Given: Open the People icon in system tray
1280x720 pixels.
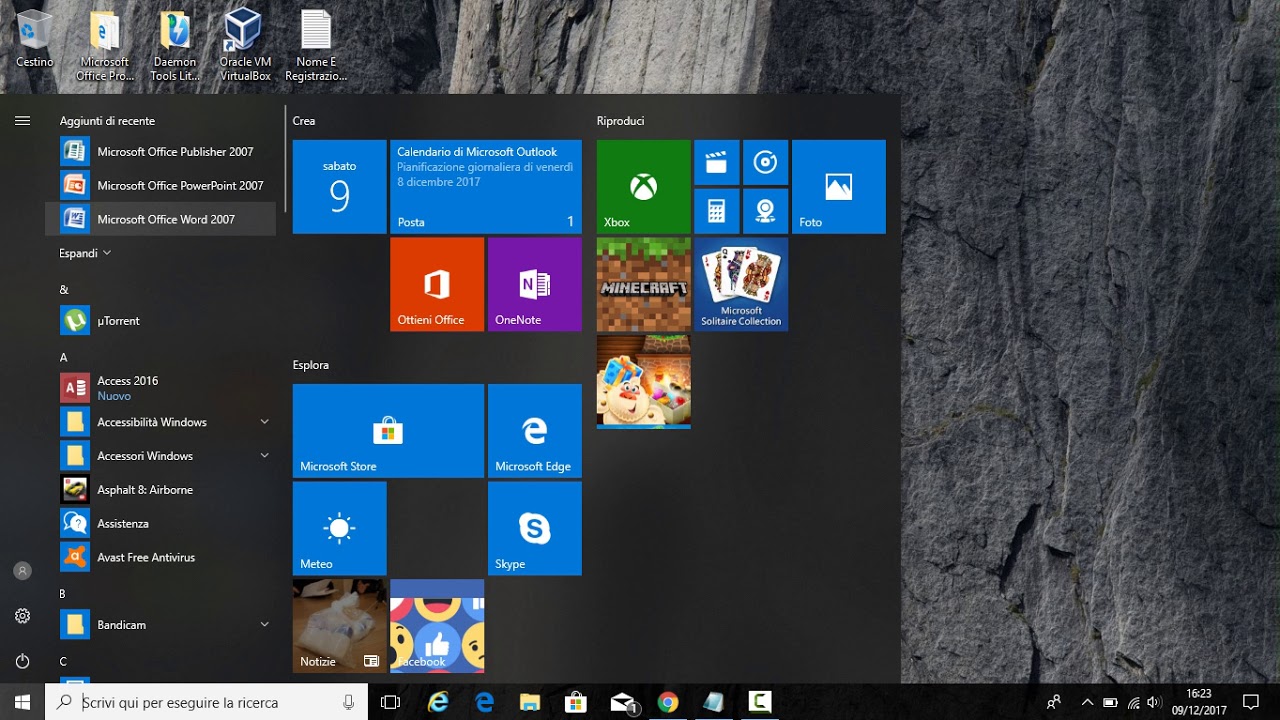Looking at the screenshot, I should pyautogui.click(x=1053, y=702).
